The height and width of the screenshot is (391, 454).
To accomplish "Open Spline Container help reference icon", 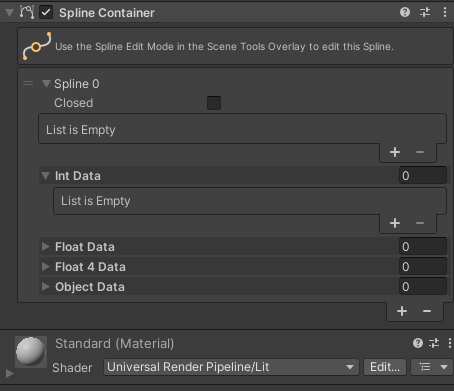I will 405,12.
